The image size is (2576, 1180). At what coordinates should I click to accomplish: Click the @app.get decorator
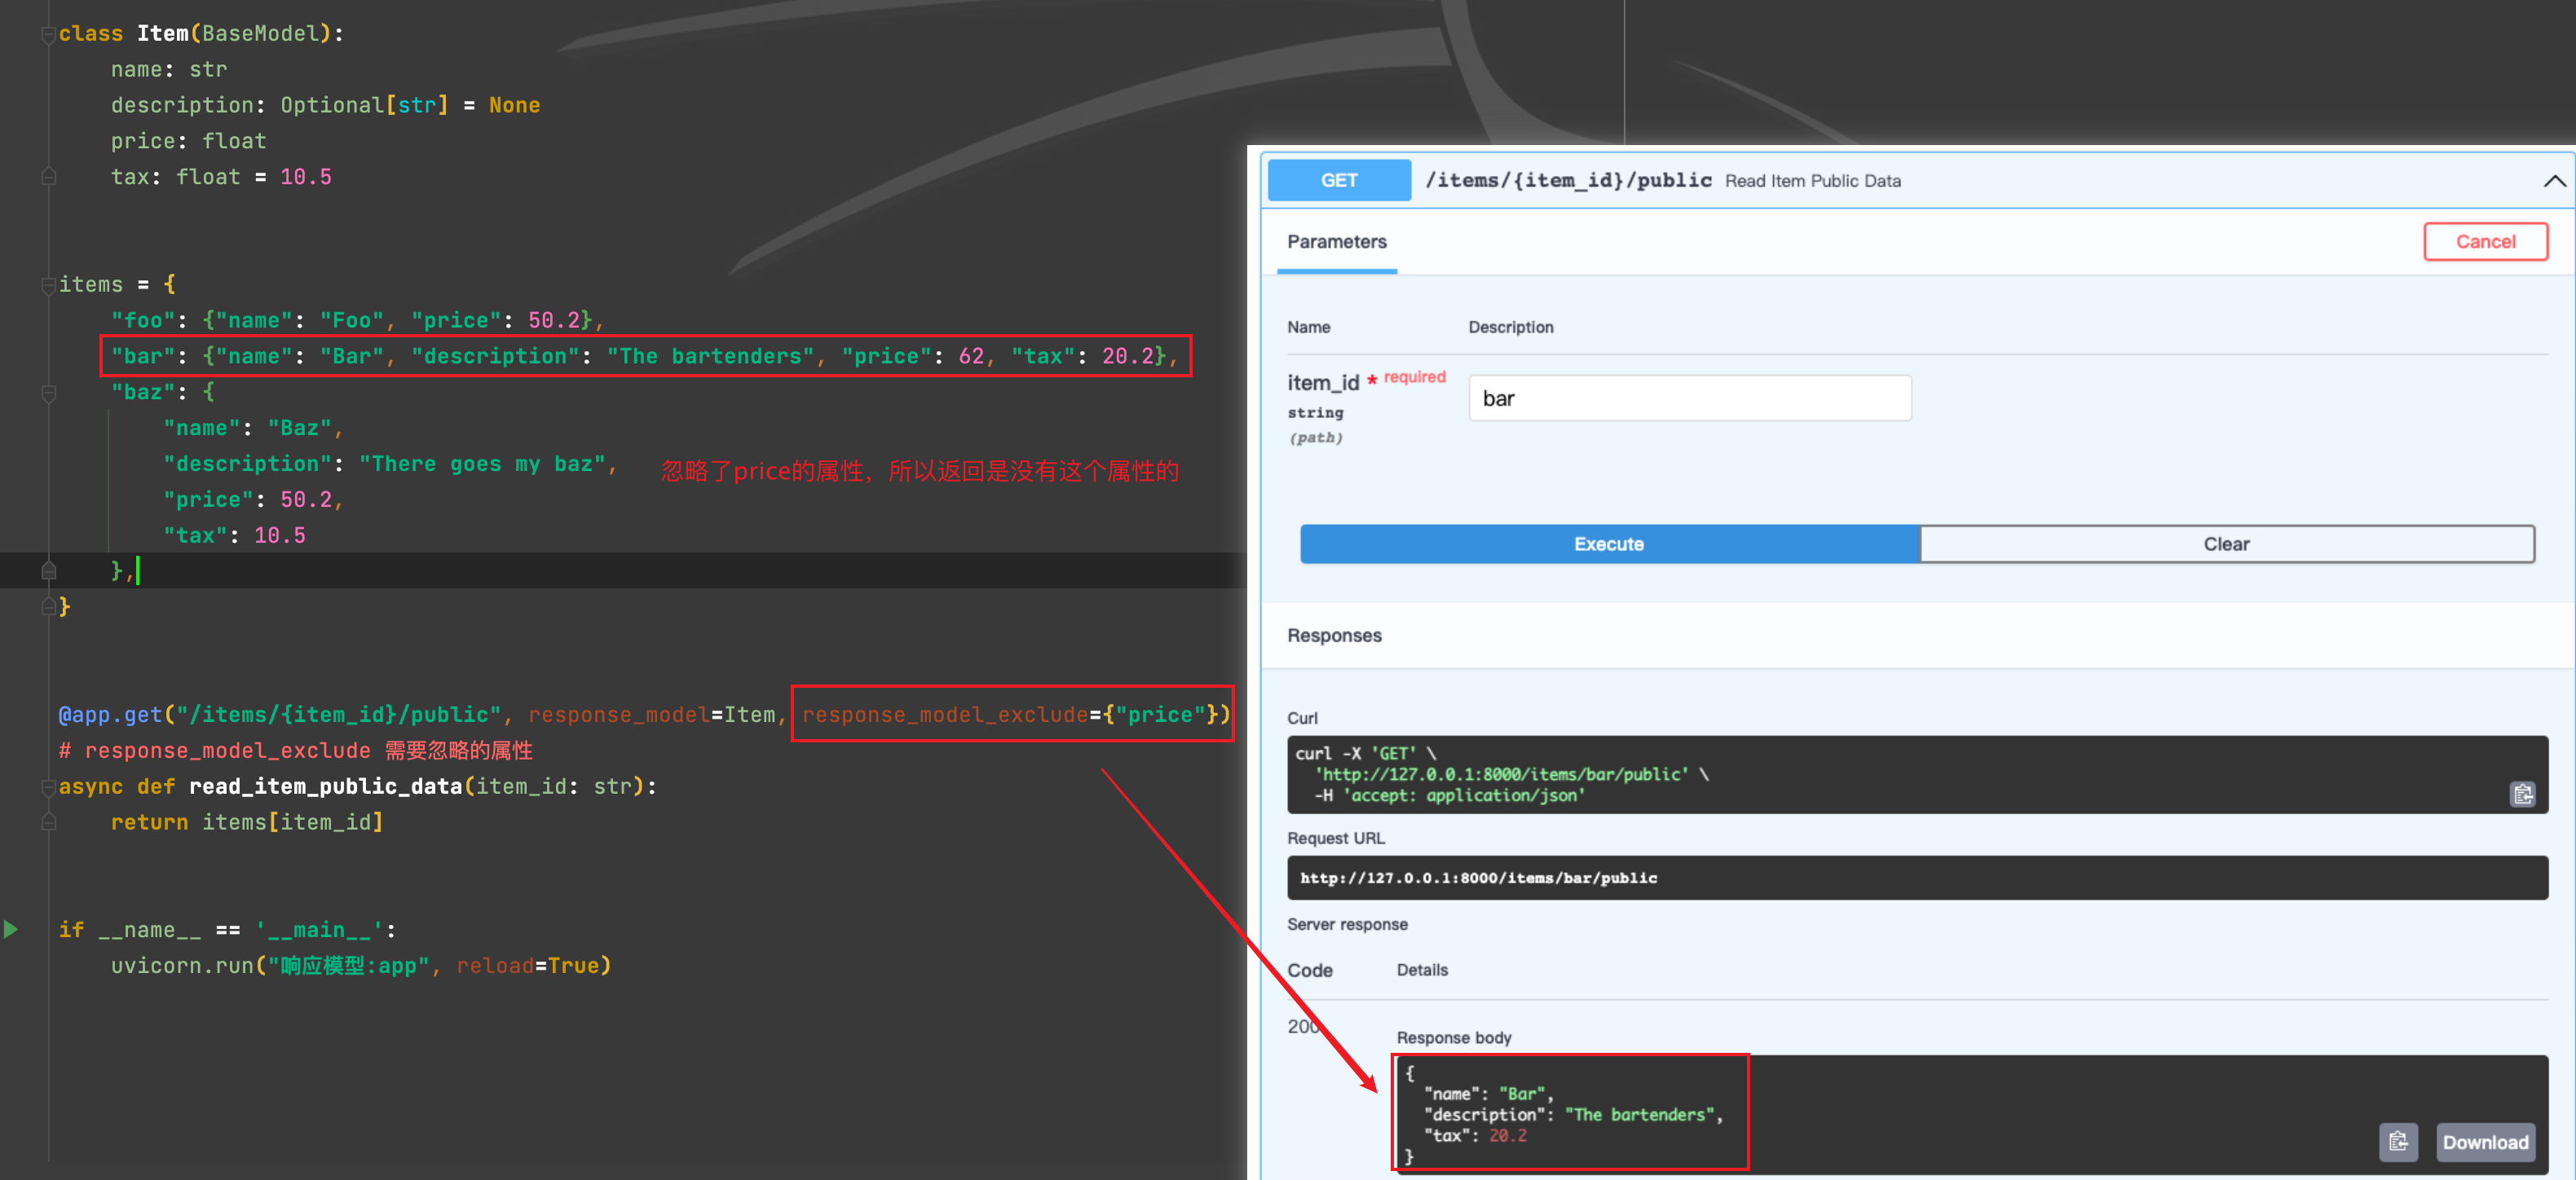point(110,715)
